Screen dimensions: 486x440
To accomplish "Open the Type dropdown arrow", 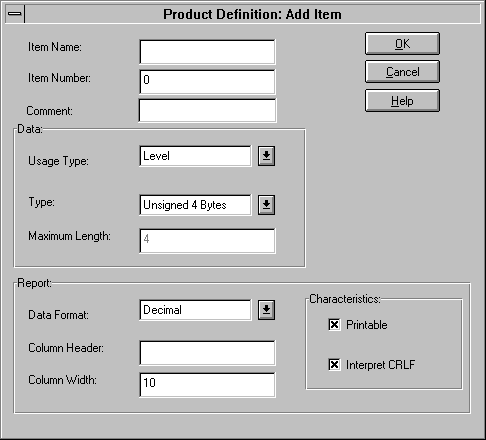I will tap(266, 205).
